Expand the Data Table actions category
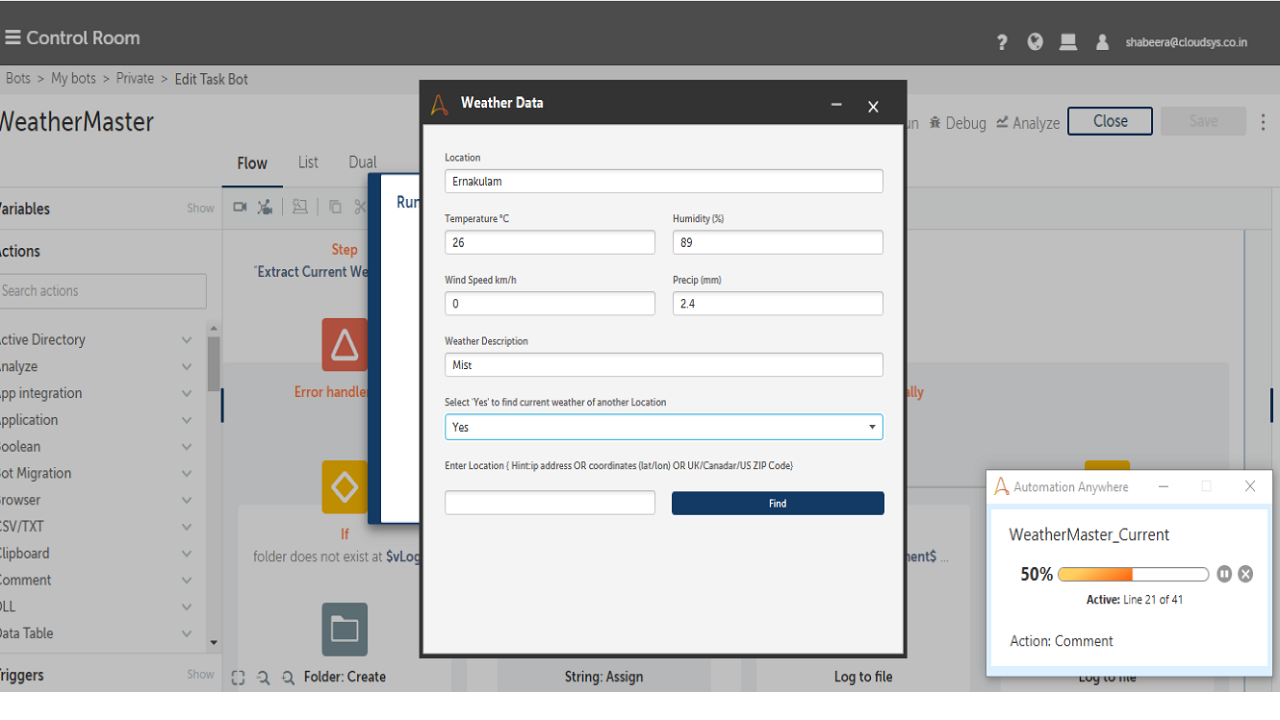Screen dimensions: 1280x720 click(186, 634)
